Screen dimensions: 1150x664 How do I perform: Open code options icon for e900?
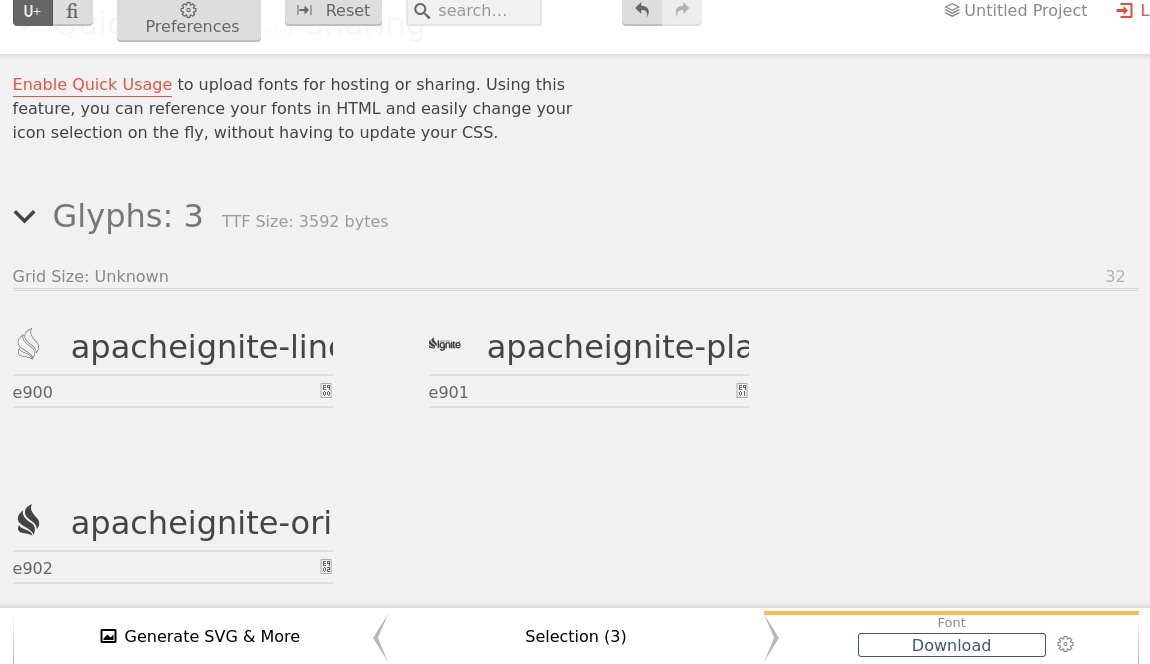click(326, 391)
